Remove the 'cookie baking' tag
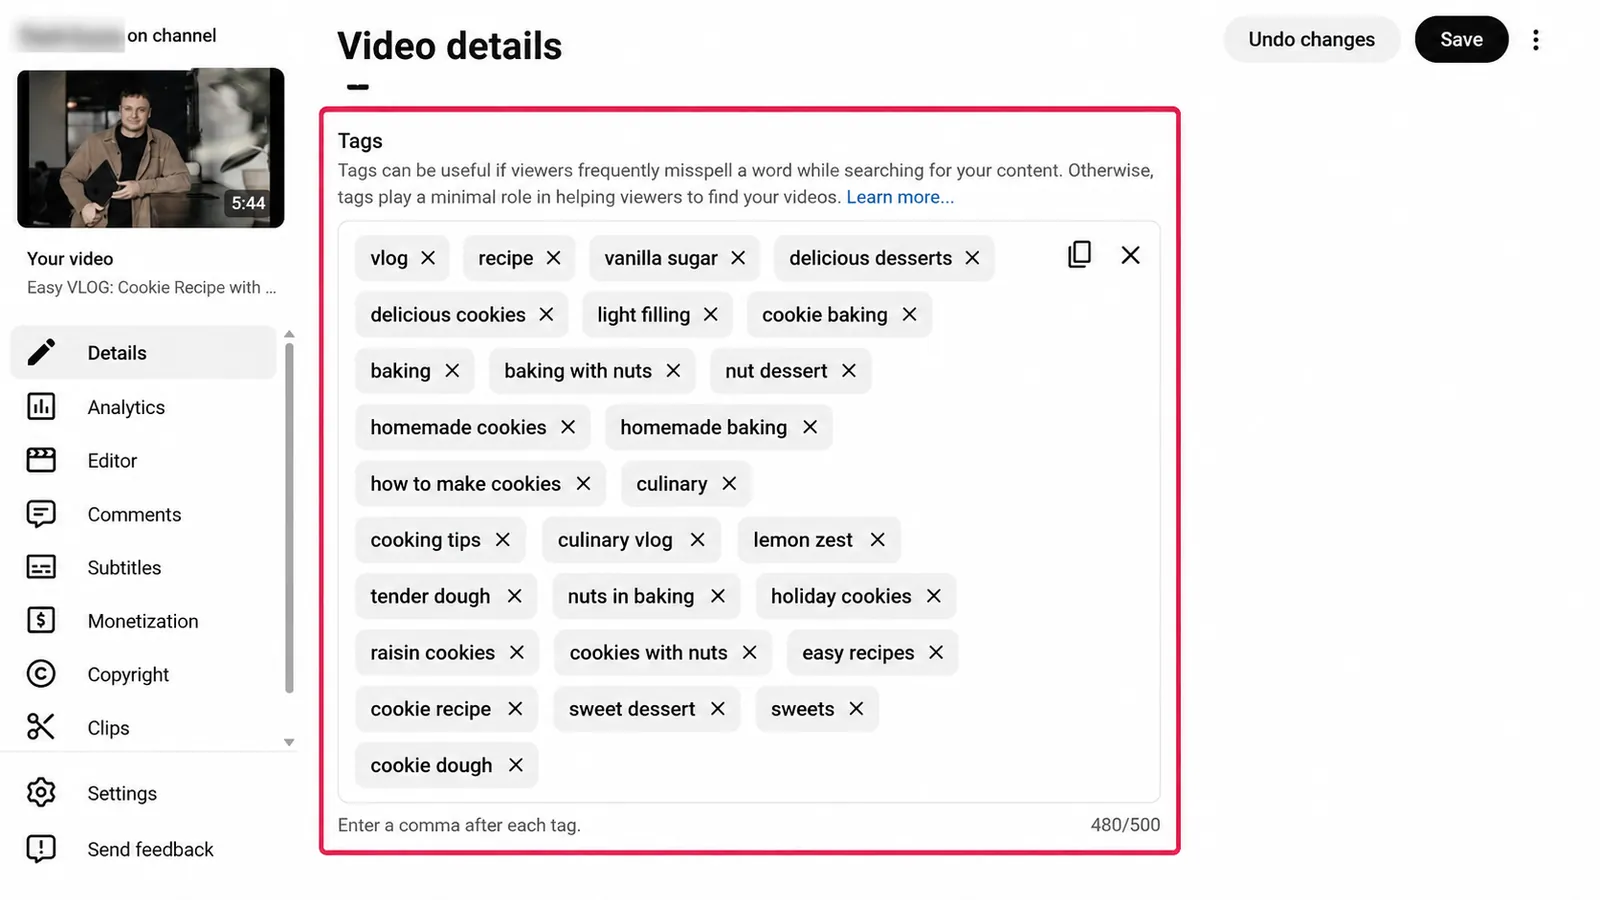 point(909,314)
